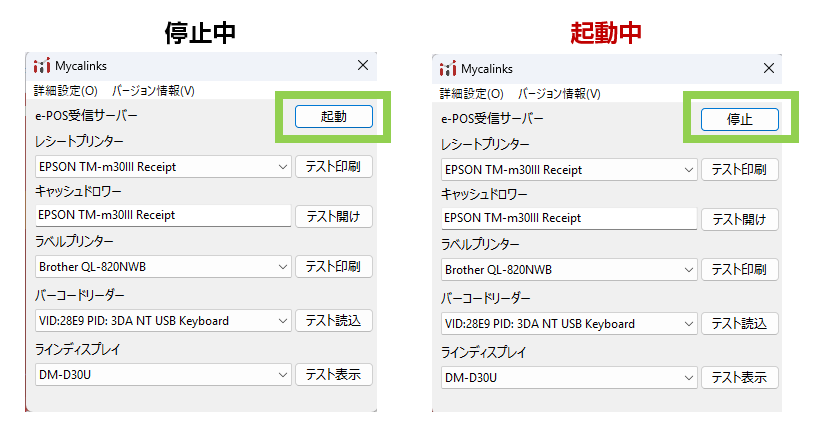Expand バーコードリーダー dropdown in 起動中 window
This screenshot has width=829, height=446.
click(x=687, y=324)
